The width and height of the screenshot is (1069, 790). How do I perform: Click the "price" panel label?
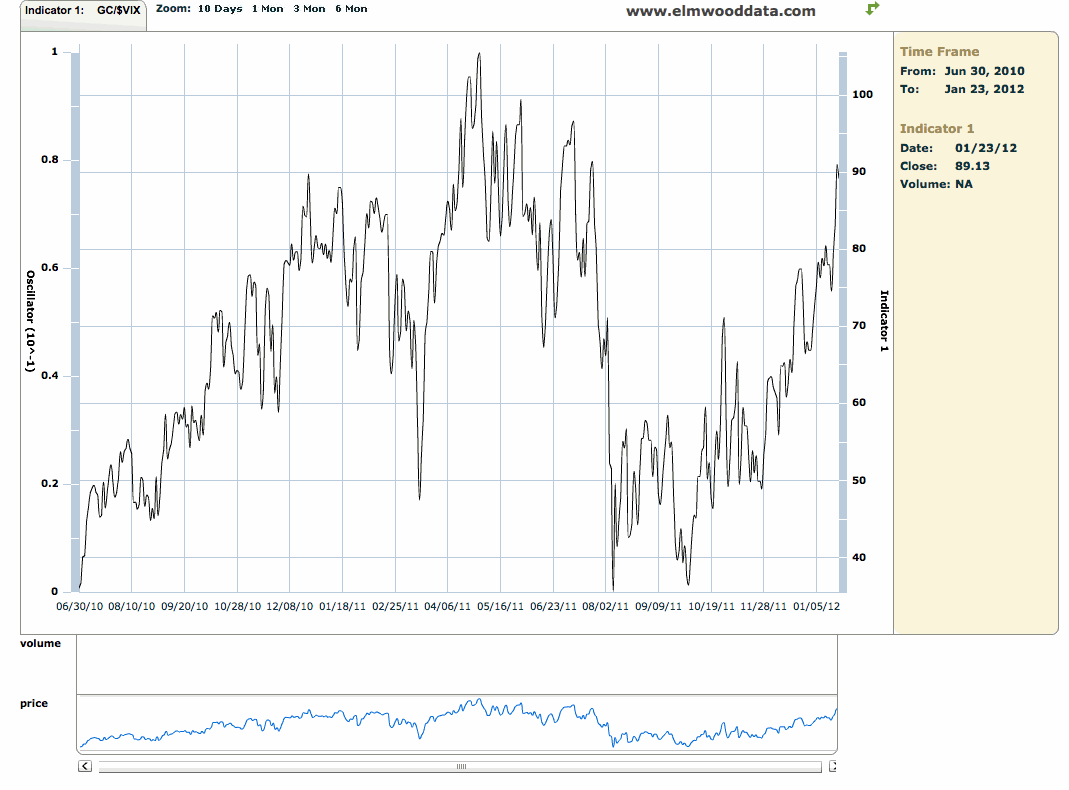pos(36,703)
